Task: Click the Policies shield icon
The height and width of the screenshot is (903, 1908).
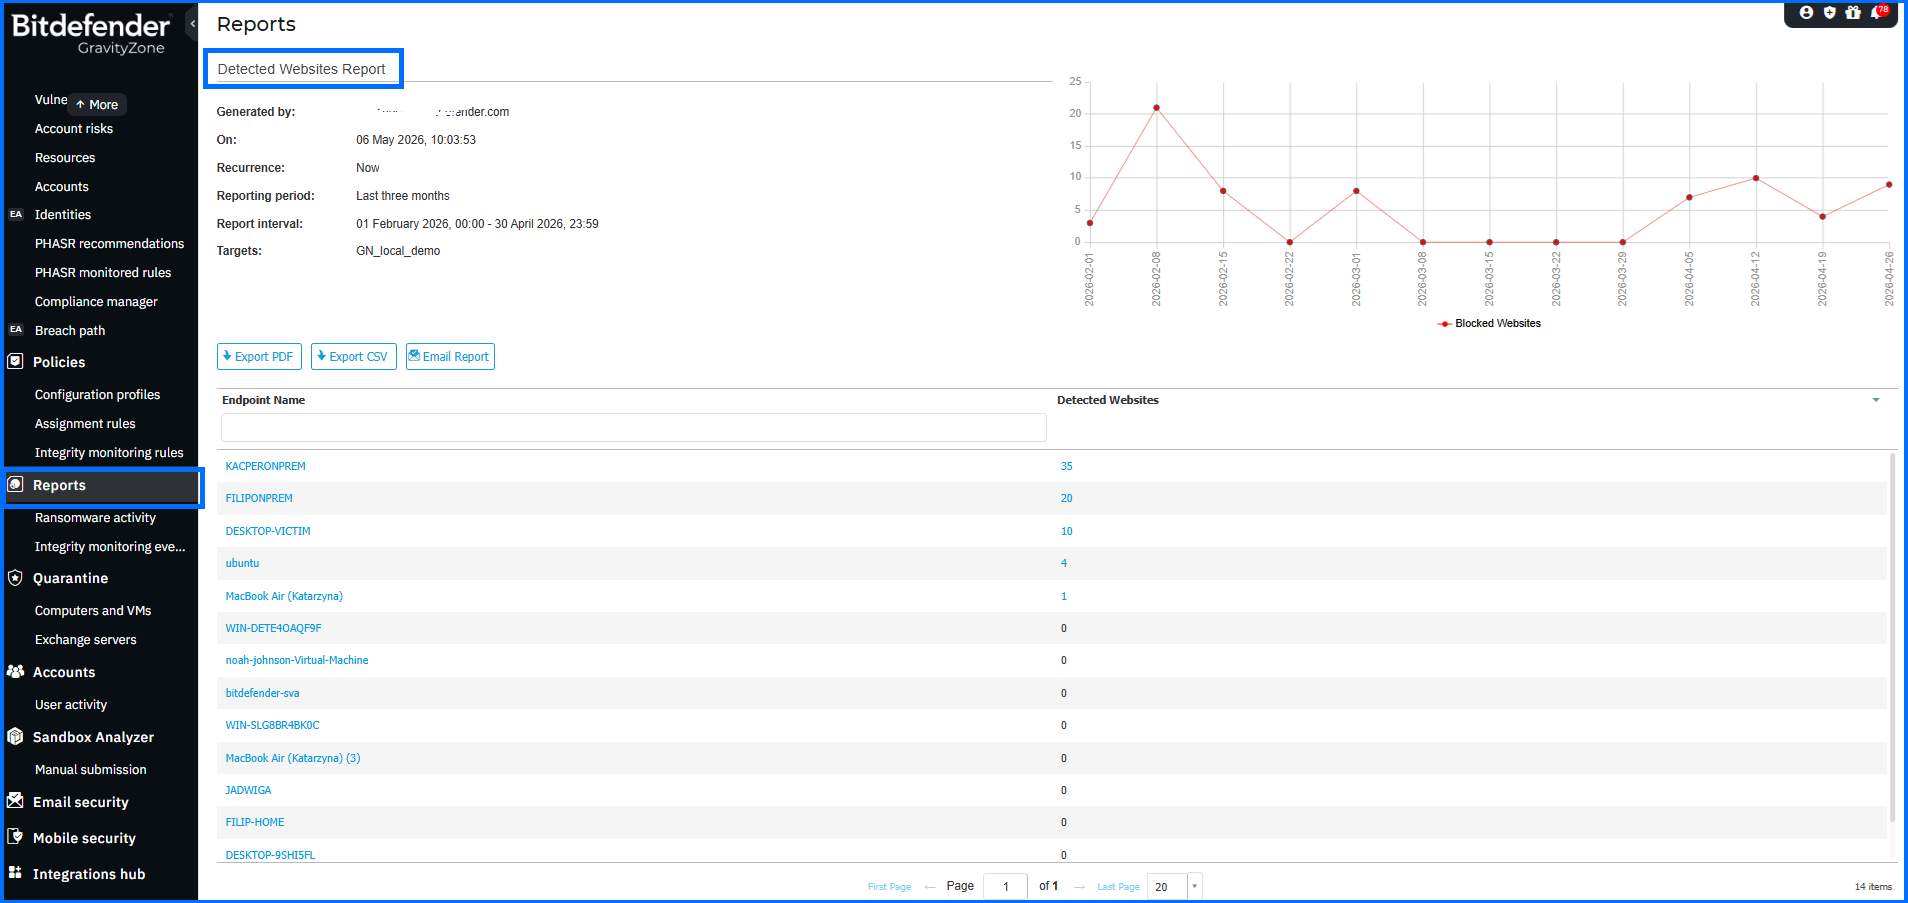Action: tap(15, 362)
